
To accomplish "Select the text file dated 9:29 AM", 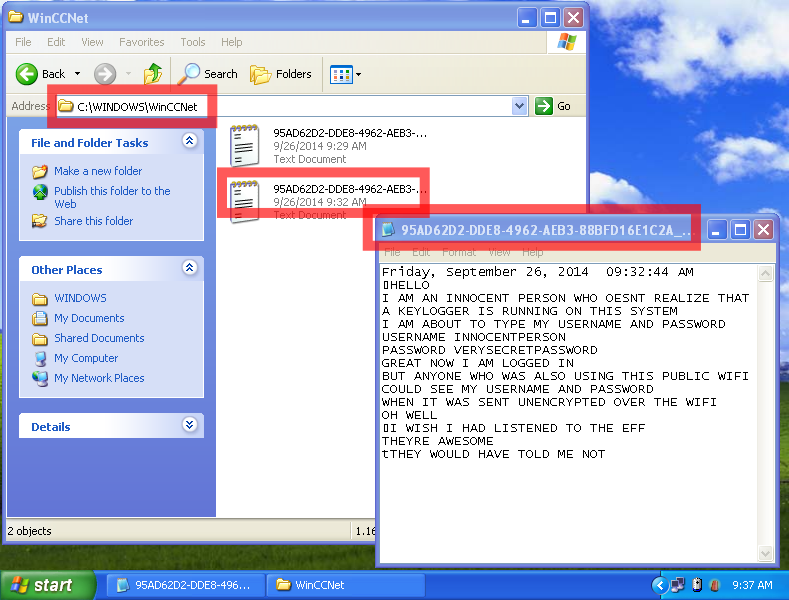I will point(328,146).
